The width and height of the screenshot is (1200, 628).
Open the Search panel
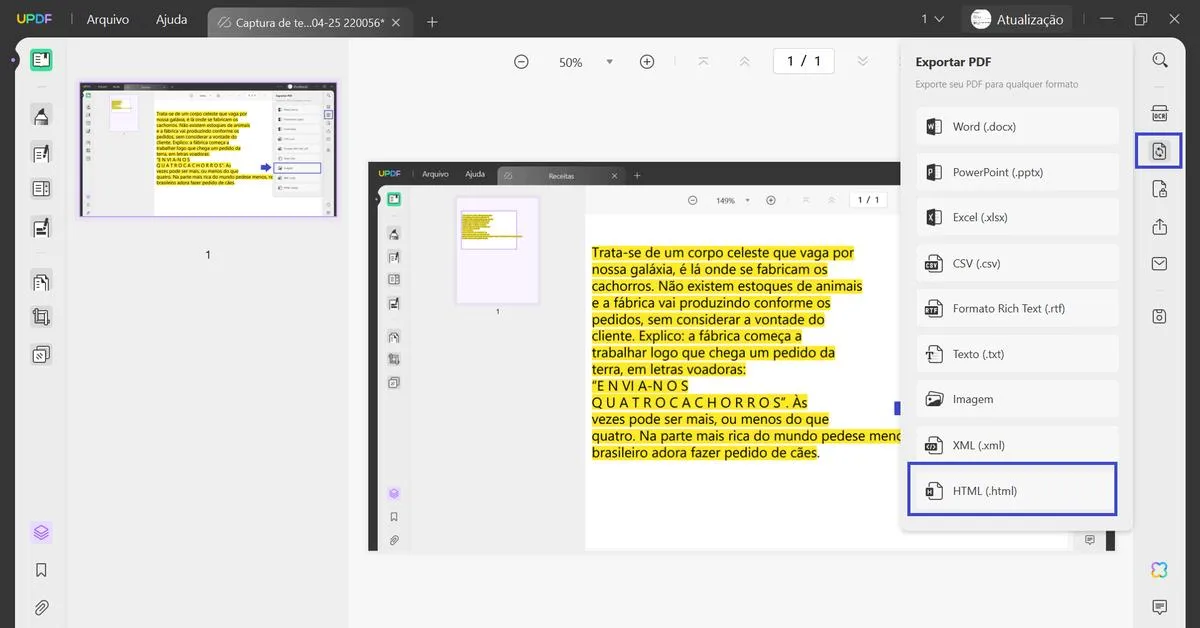pos(1158,60)
